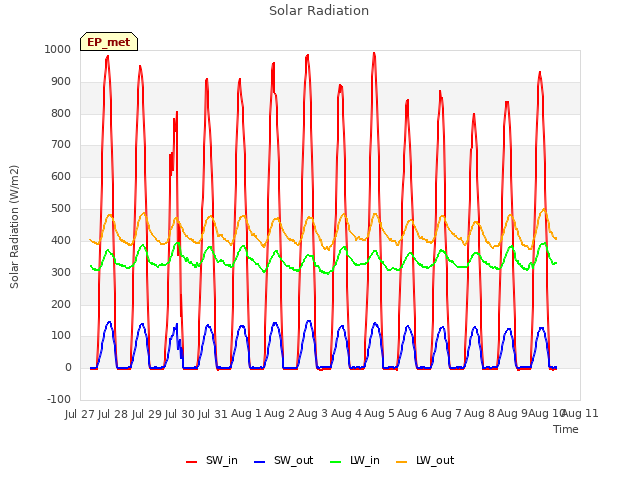Click the 1000 y-axis tick label
This screenshot has height=480, width=640.
point(58,49)
